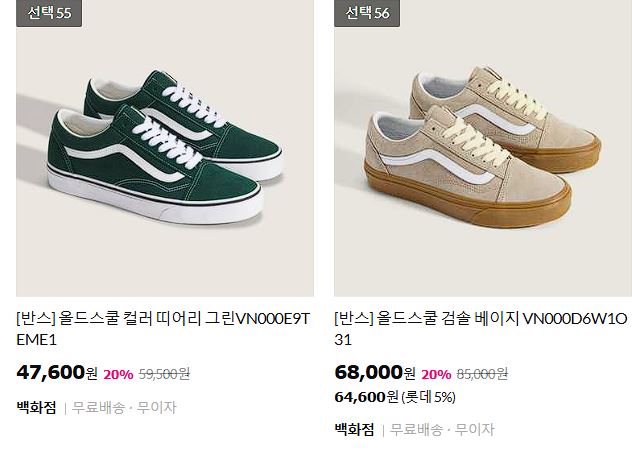The height and width of the screenshot is (454, 632).
Task: Click the 선택 55 selection badge
Action: (x=49, y=13)
